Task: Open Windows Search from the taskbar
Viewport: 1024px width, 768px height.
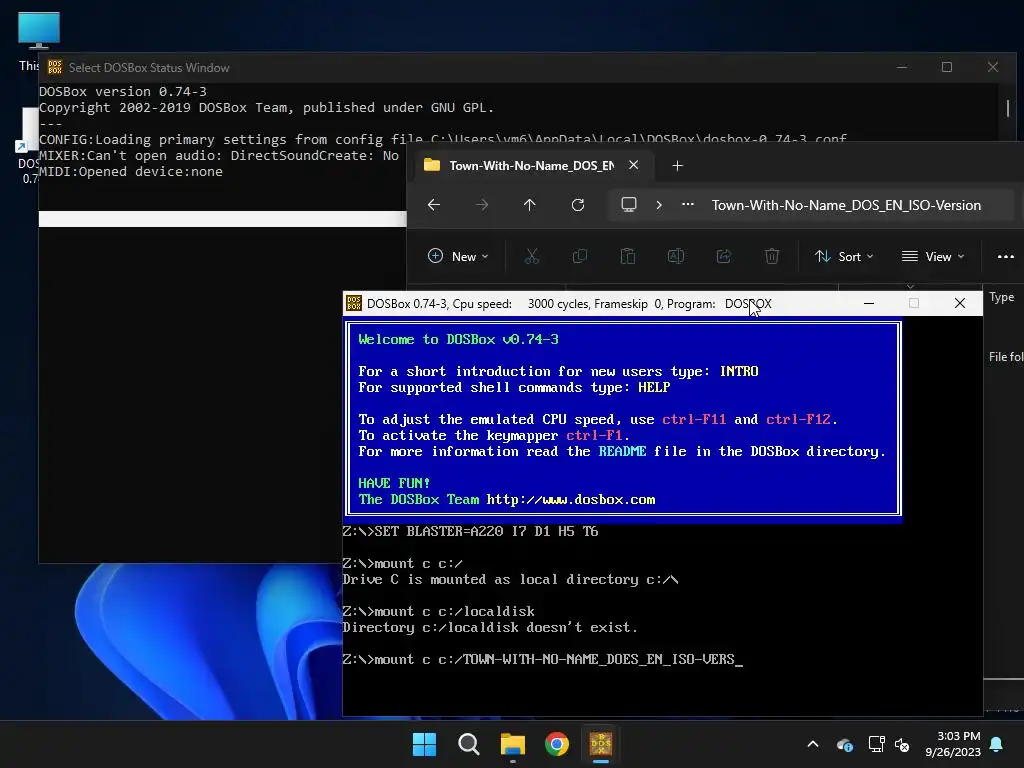Action: point(469,744)
